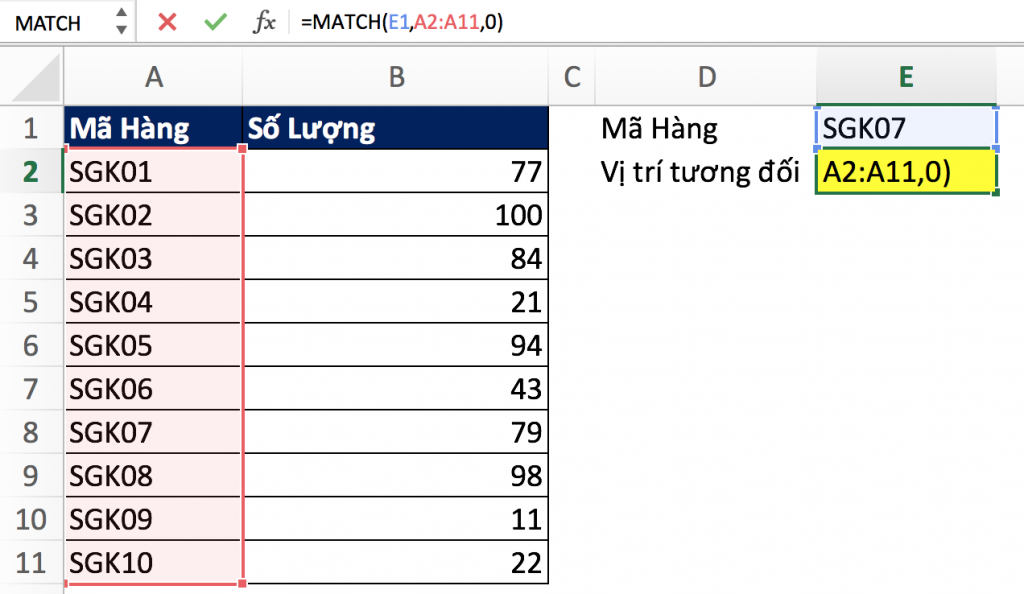Confirm the formula with green checkmark

(215, 22)
